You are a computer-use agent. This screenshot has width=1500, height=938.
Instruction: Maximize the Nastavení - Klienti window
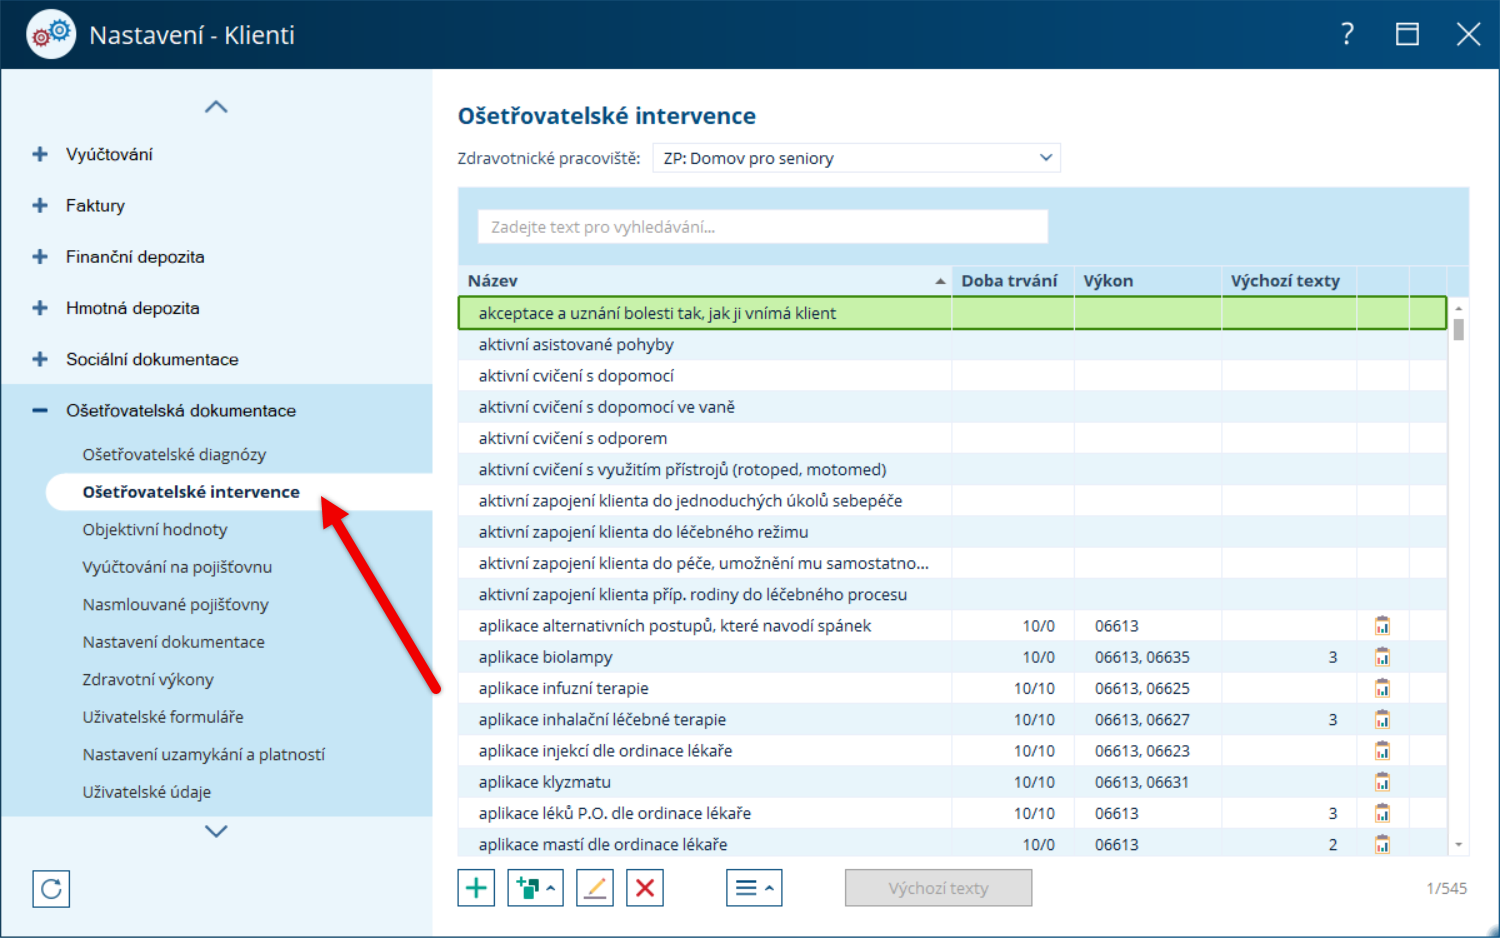(x=1407, y=34)
